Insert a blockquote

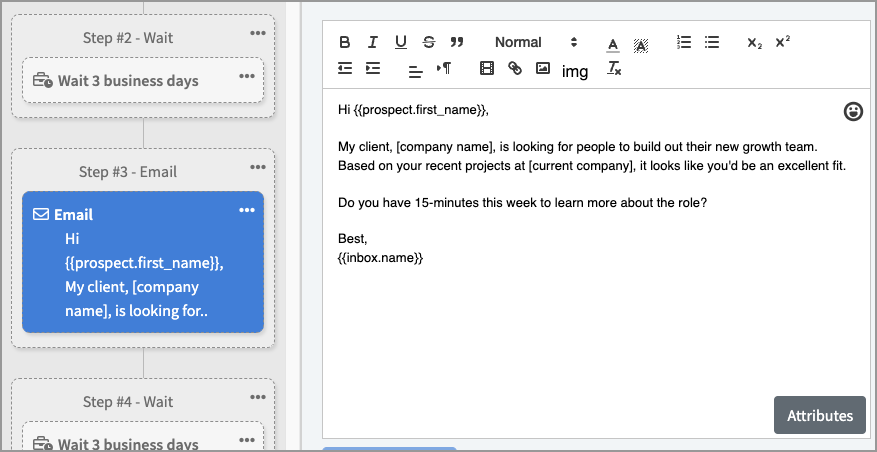coord(457,42)
